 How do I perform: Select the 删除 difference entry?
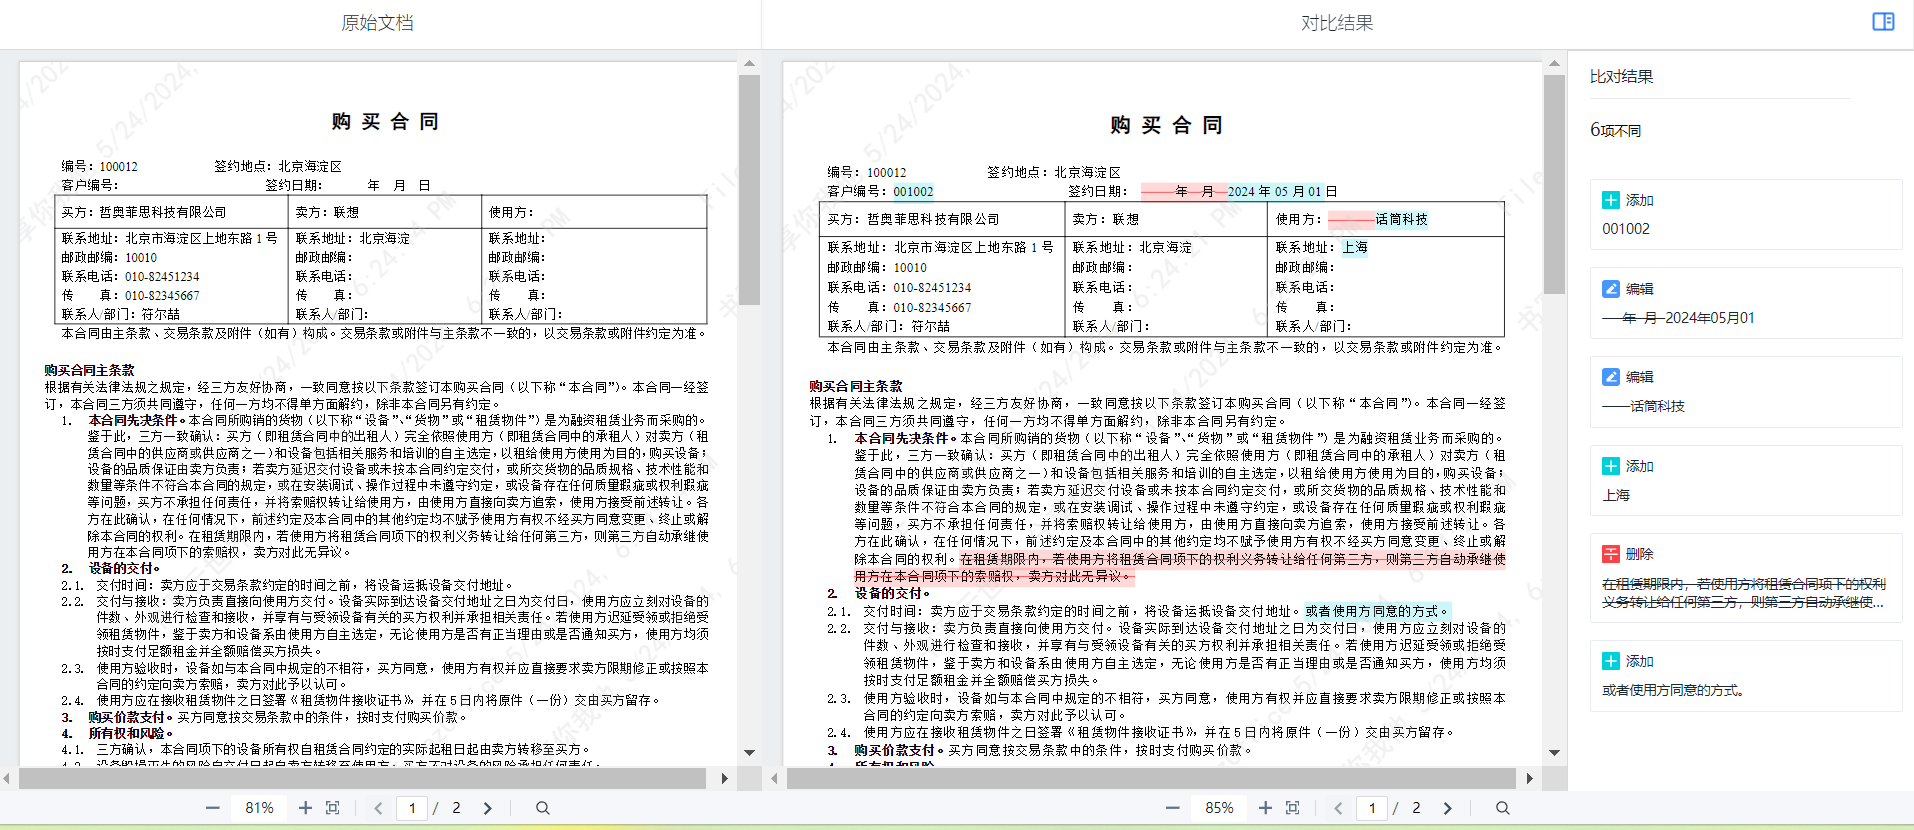(1745, 578)
